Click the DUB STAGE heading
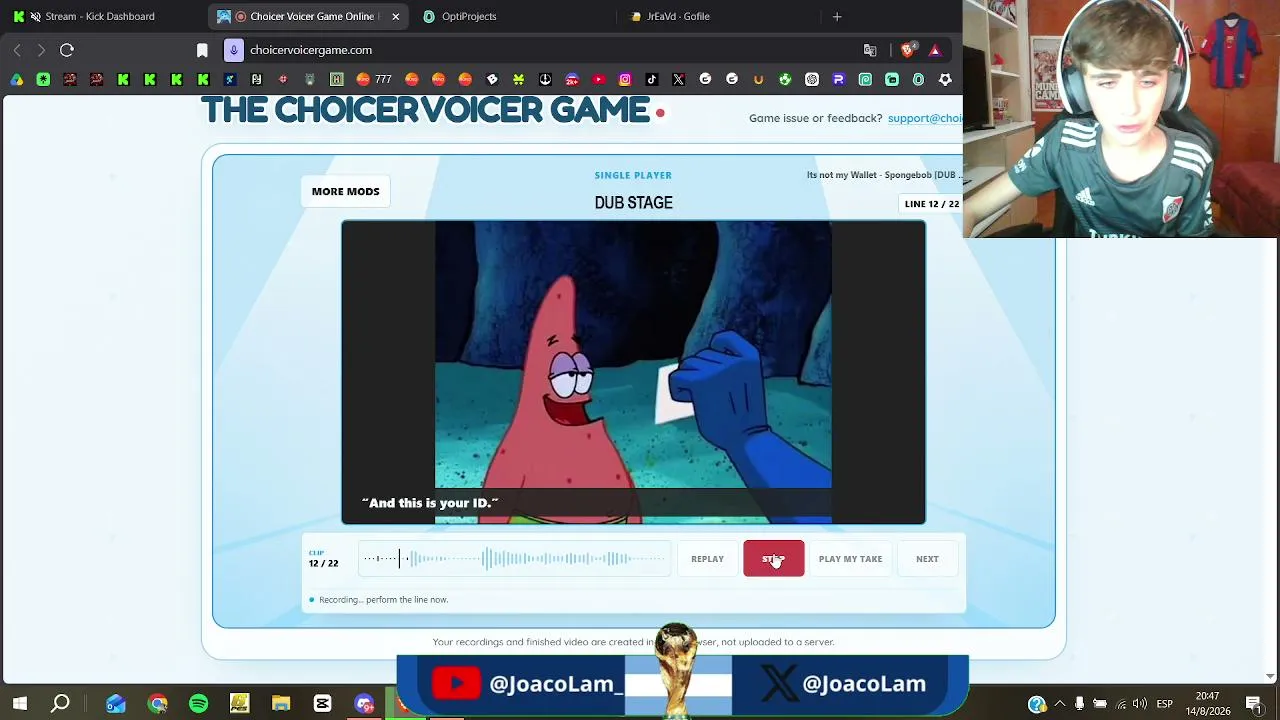Viewport: 1280px width, 720px height. [x=633, y=203]
